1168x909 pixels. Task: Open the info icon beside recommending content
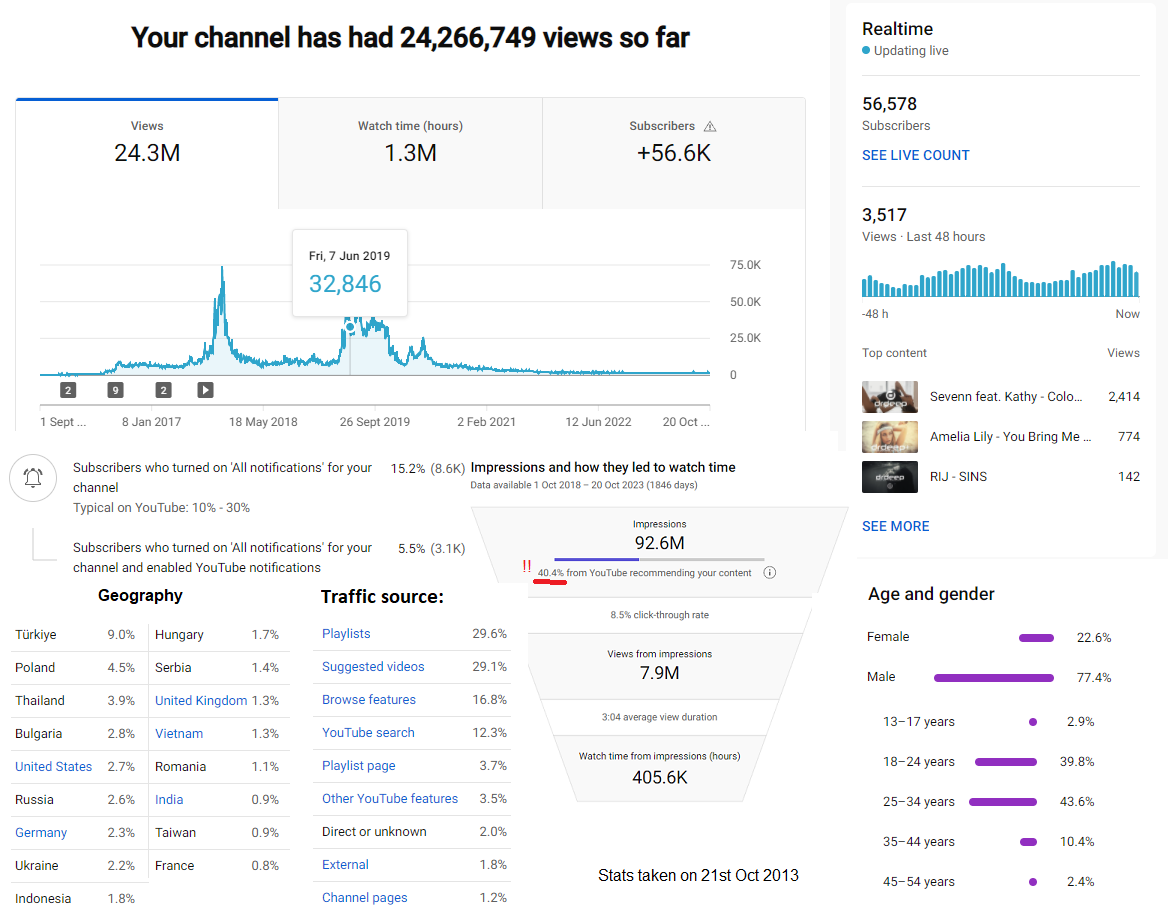click(770, 572)
